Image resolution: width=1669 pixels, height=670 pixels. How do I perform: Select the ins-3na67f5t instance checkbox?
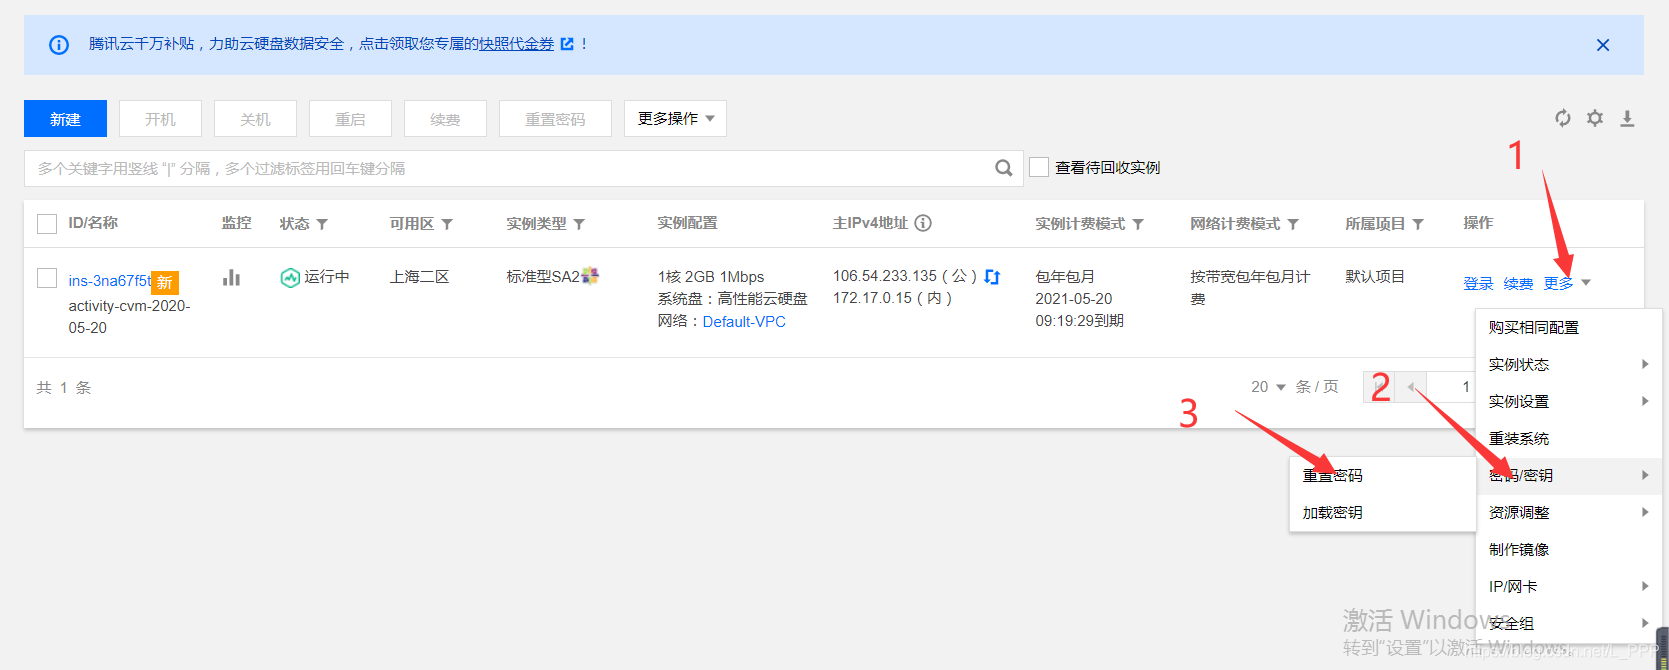[47, 278]
